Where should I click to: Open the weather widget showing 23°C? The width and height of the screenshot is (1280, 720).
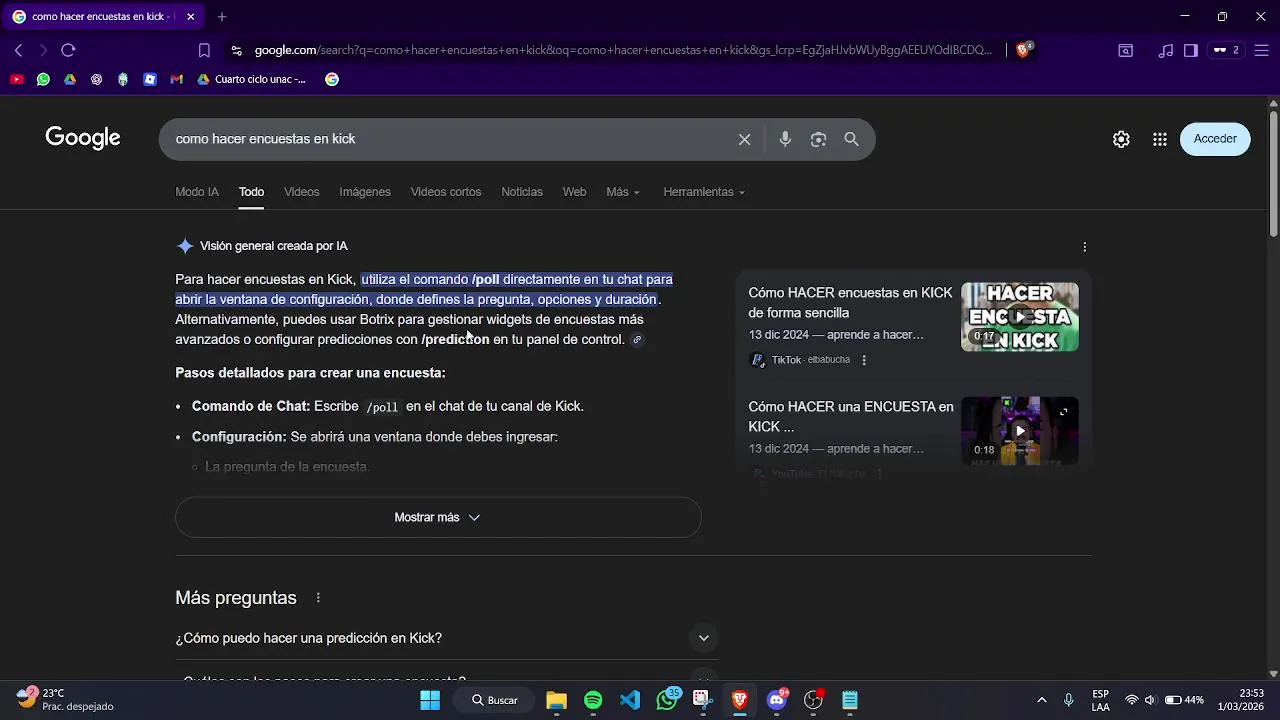(65, 700)
